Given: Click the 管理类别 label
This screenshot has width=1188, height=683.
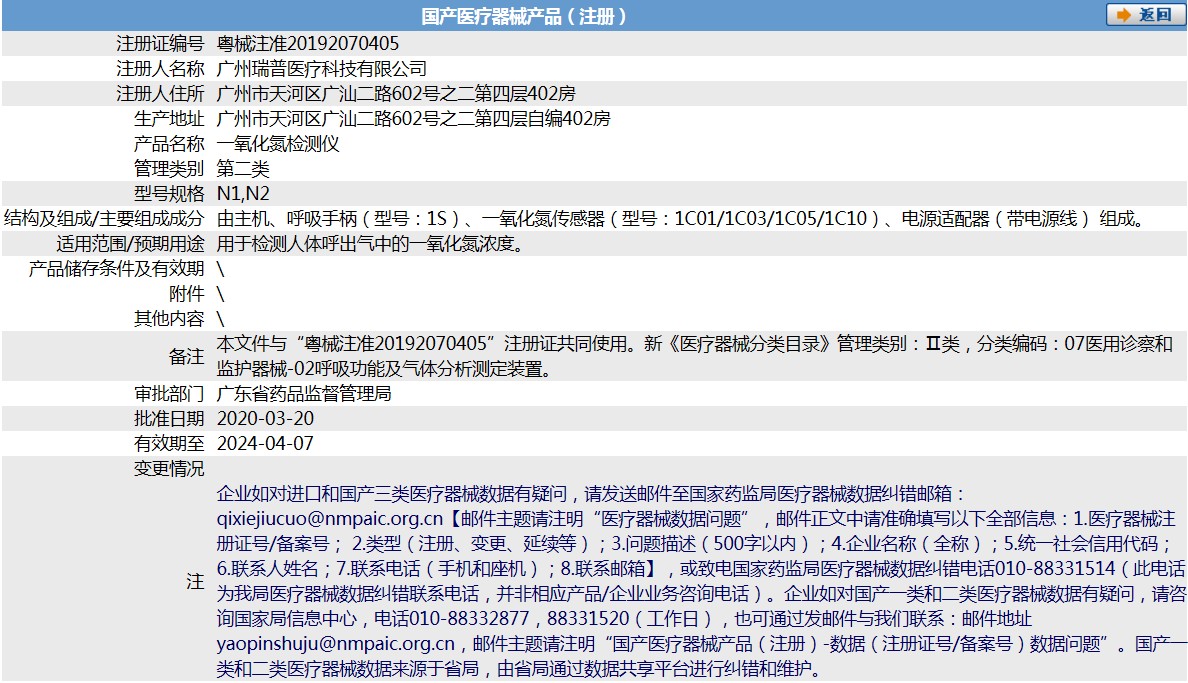Looking at the screenshot, I should click(169, 168).
